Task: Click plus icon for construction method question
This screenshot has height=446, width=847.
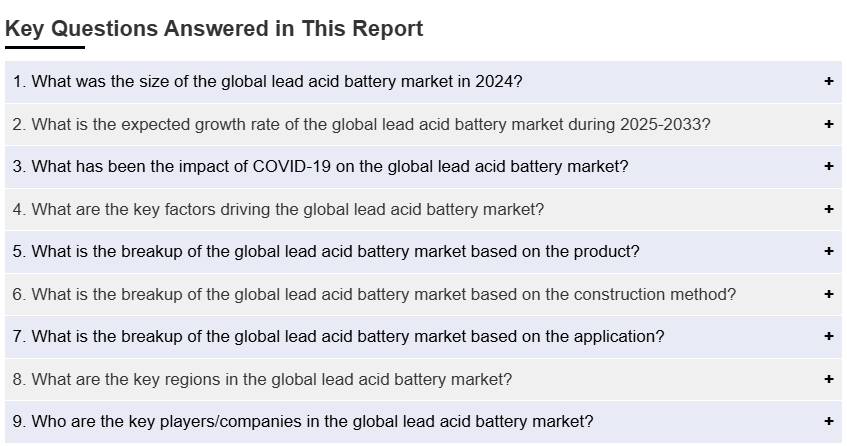Action: pyautogui.click(x=828, y=295)
